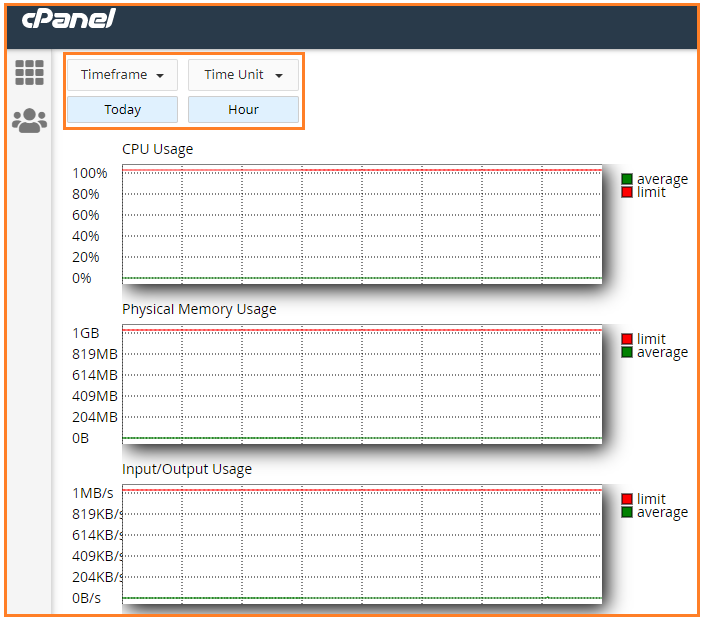Click the Physical Memory Usage graph area
The height and width of the screenshot is (620, 706).
point(362,384)
